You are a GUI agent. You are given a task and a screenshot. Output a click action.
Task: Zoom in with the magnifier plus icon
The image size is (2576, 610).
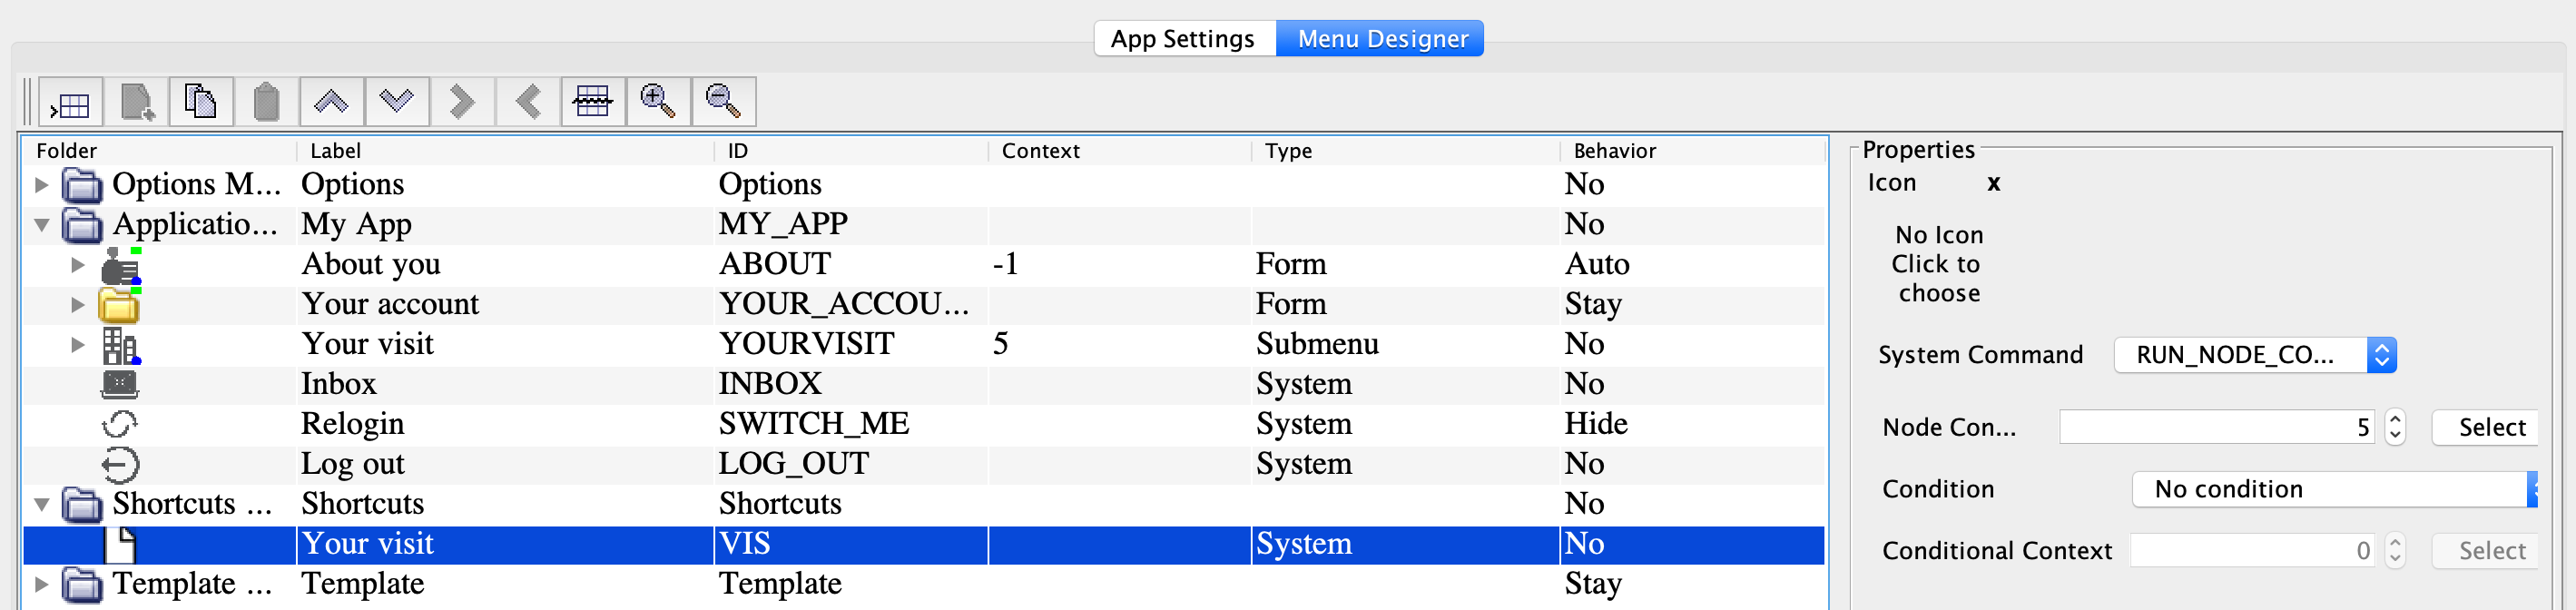click(x=658, y=103)
